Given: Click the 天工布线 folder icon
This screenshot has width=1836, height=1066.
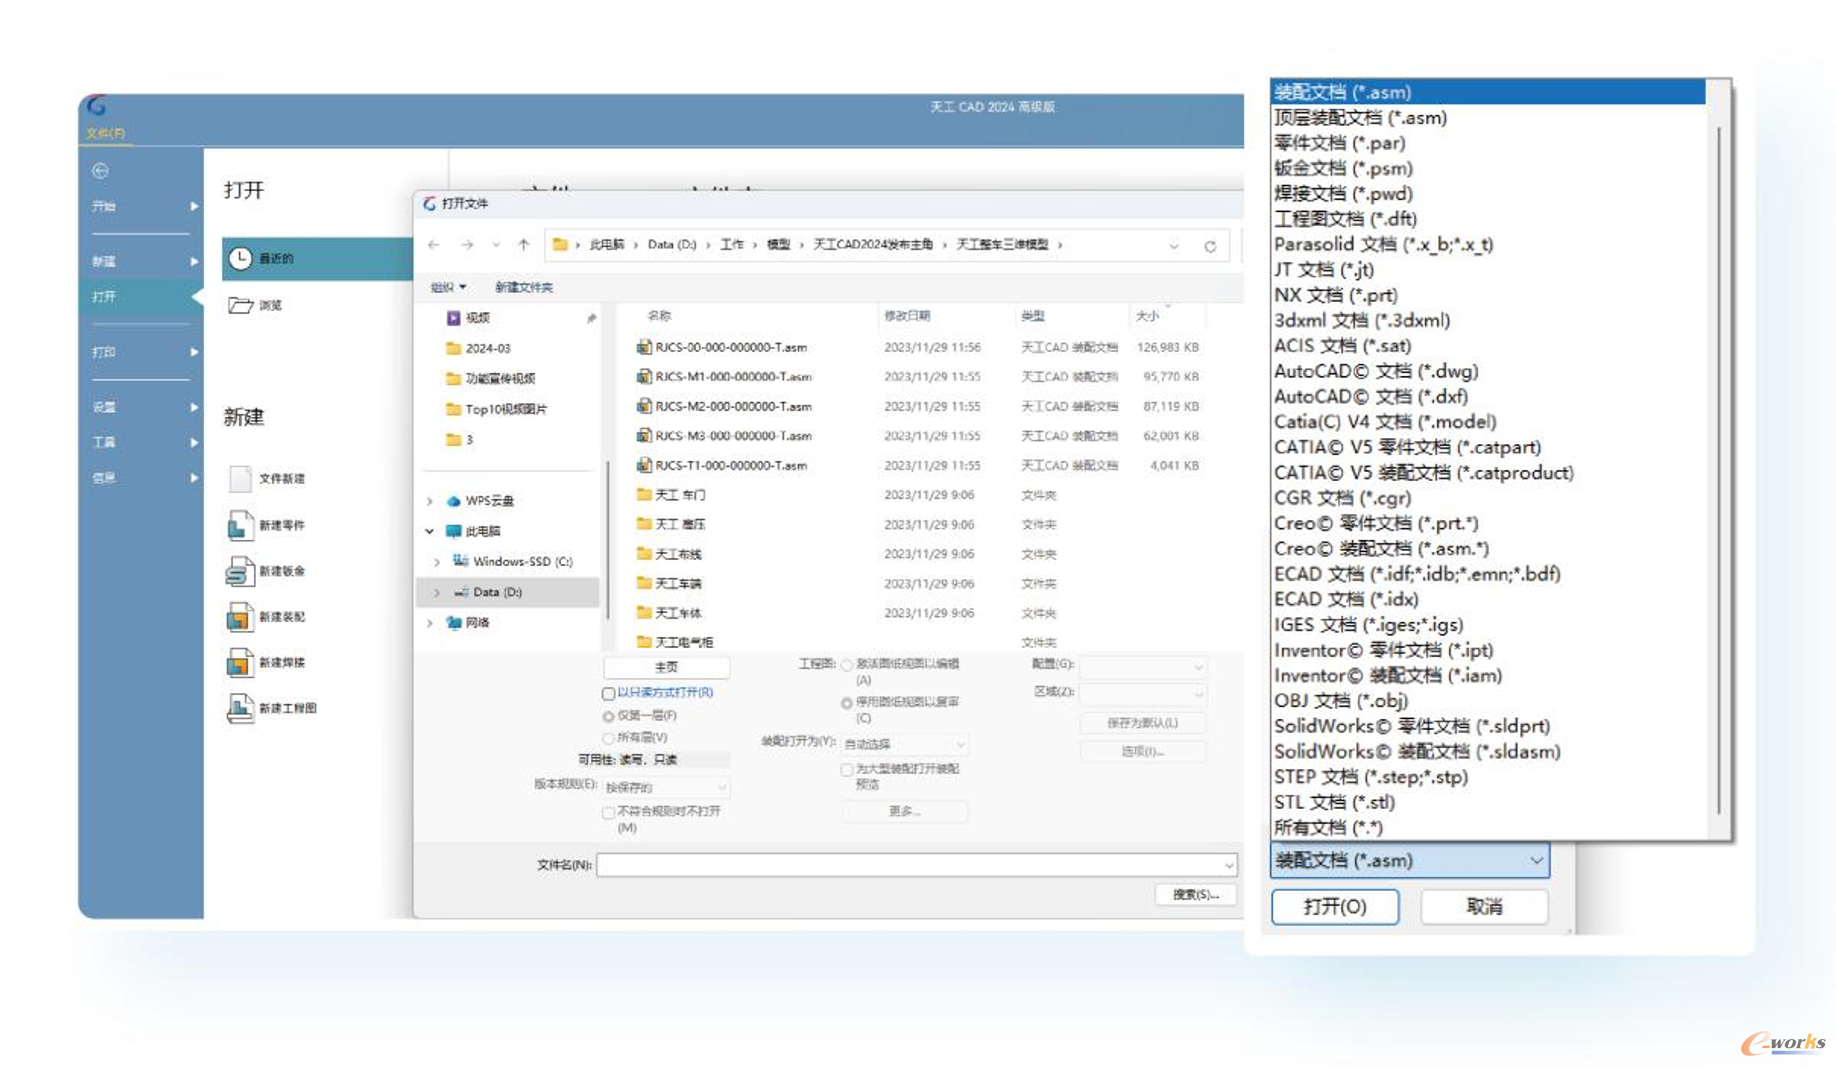Looking at the screenshot, I should [644, 553].
